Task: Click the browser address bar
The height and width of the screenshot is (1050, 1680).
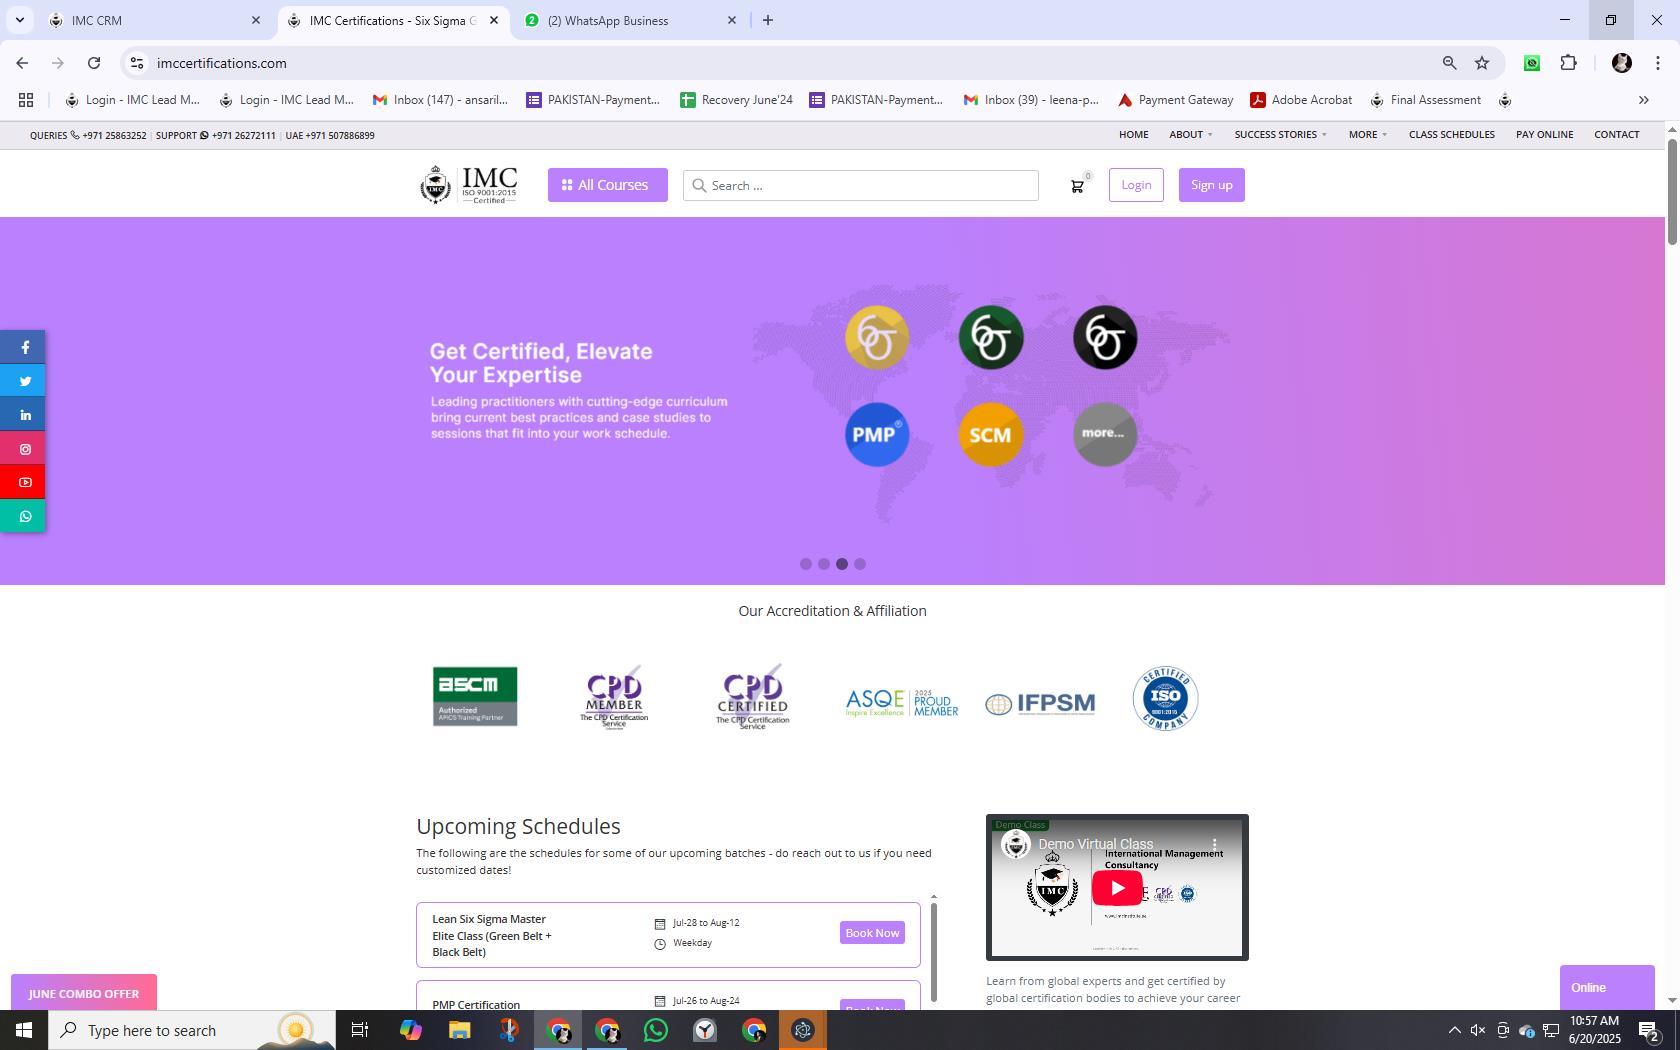Action: pos(780,63)
